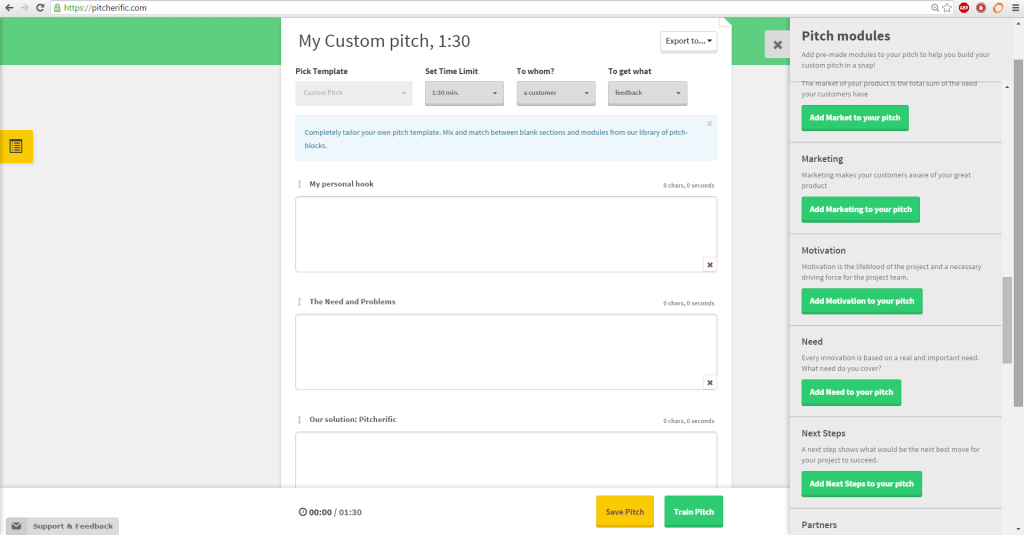The image size is (1024, 535).
Task: Remove The Need and Problems section
Action: coord(710,383)
